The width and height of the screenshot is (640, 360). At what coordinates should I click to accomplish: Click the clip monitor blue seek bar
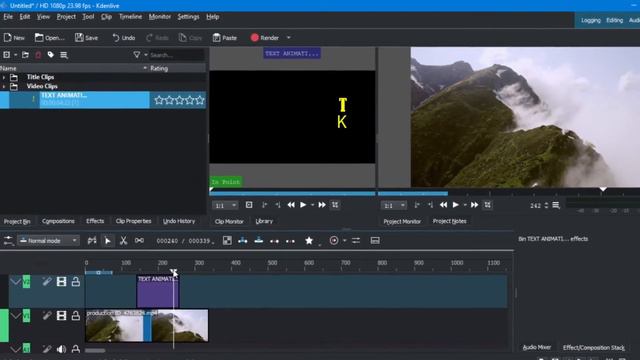[292, 193]
